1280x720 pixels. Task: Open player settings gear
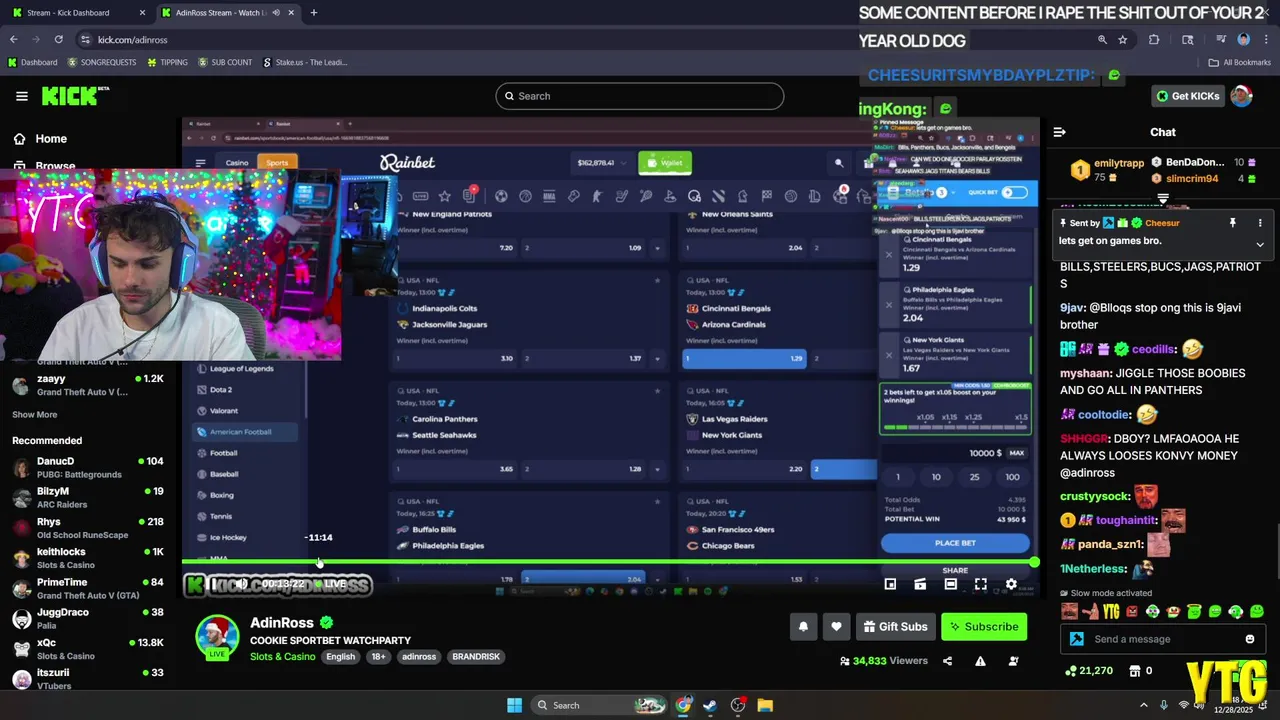(x=1011, y=584)
